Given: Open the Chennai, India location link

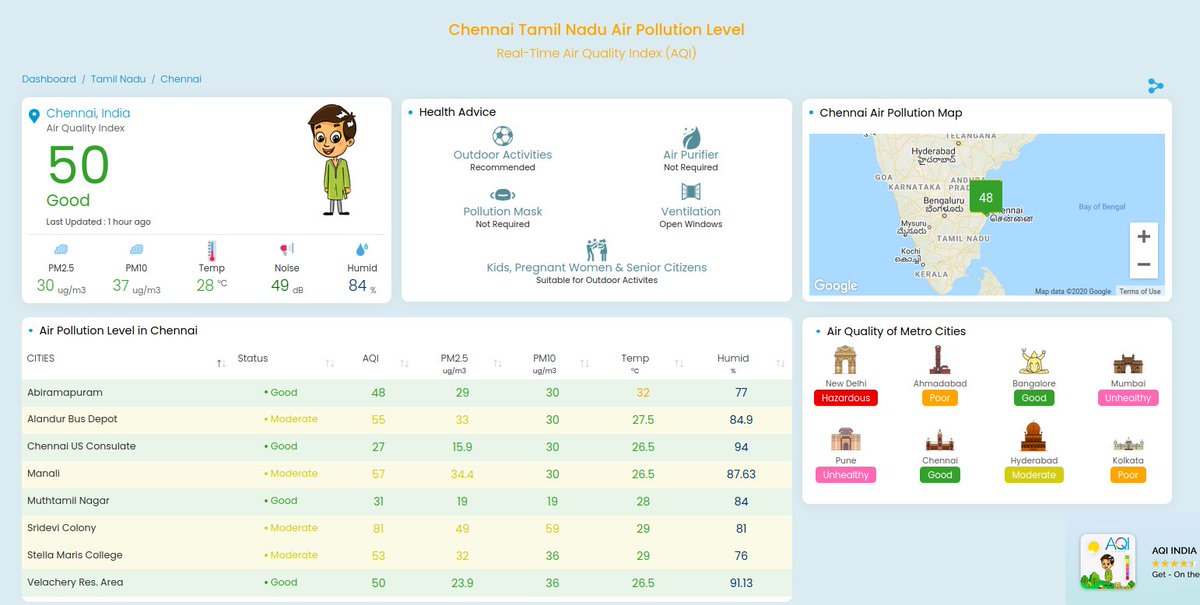Looking at the screenshot, I should (x=88, y=113).
